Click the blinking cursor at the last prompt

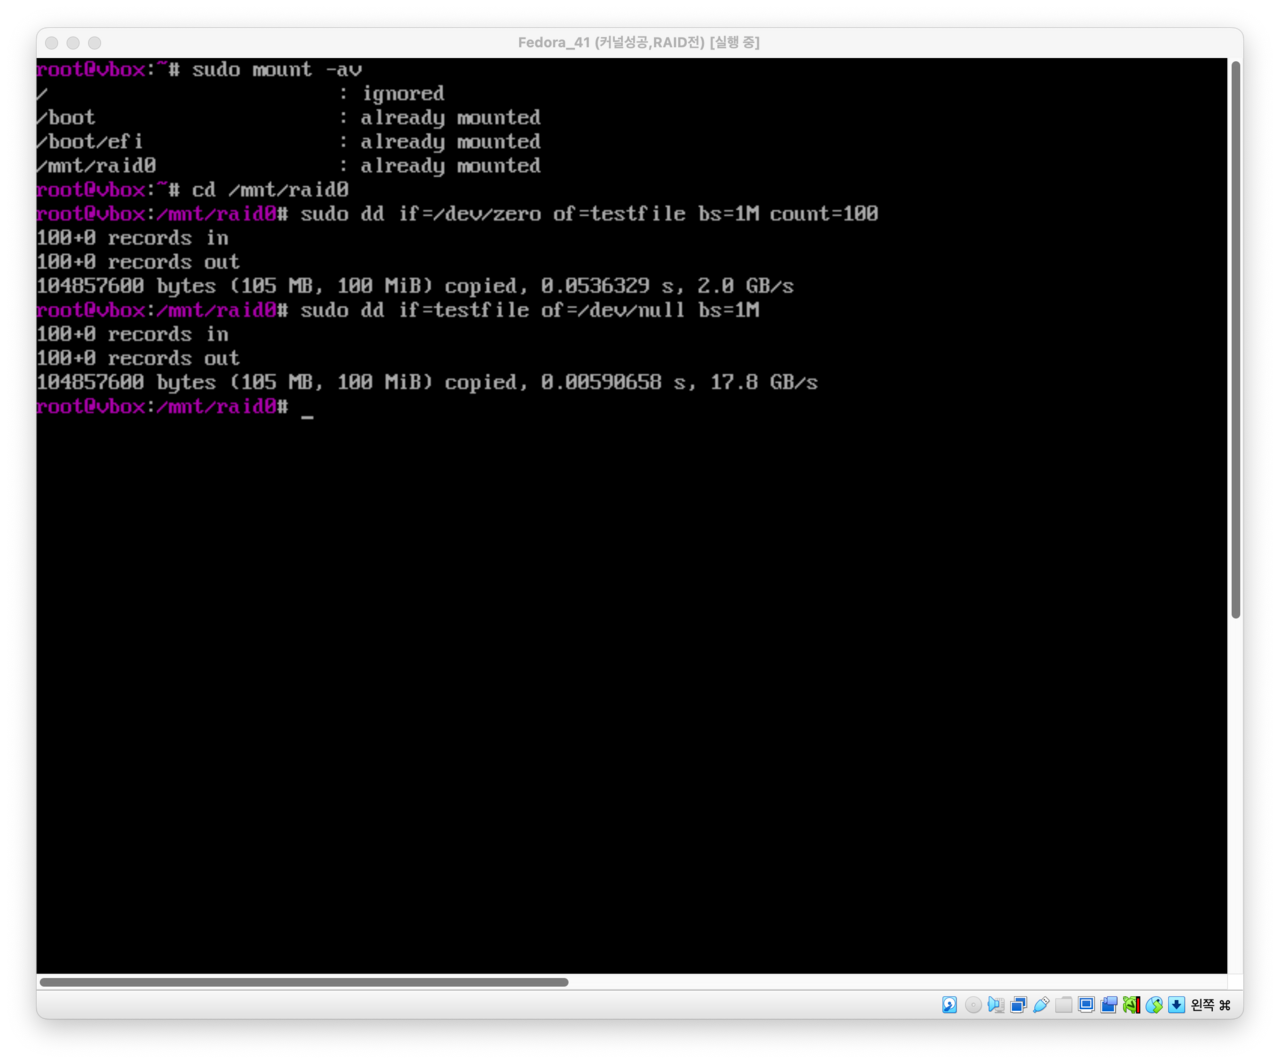coord(307,408)
